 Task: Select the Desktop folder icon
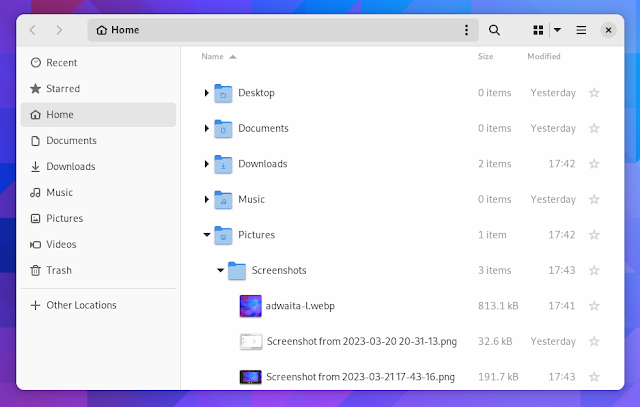[x=223, y=93]
